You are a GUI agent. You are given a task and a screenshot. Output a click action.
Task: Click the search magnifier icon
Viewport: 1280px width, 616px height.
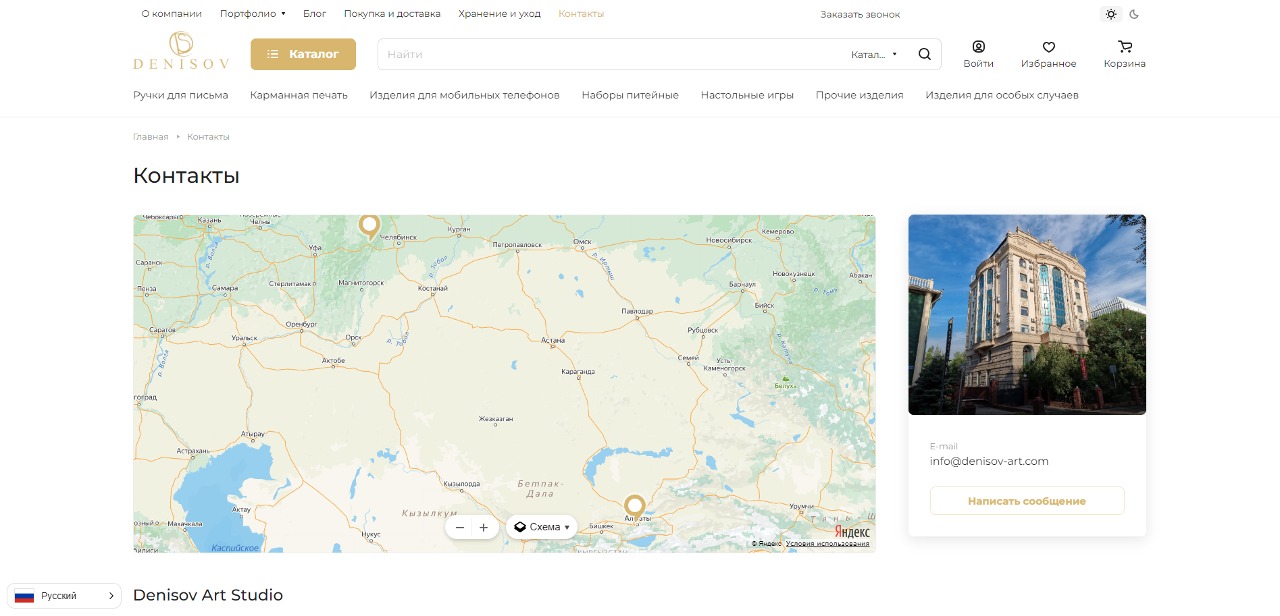924,54
